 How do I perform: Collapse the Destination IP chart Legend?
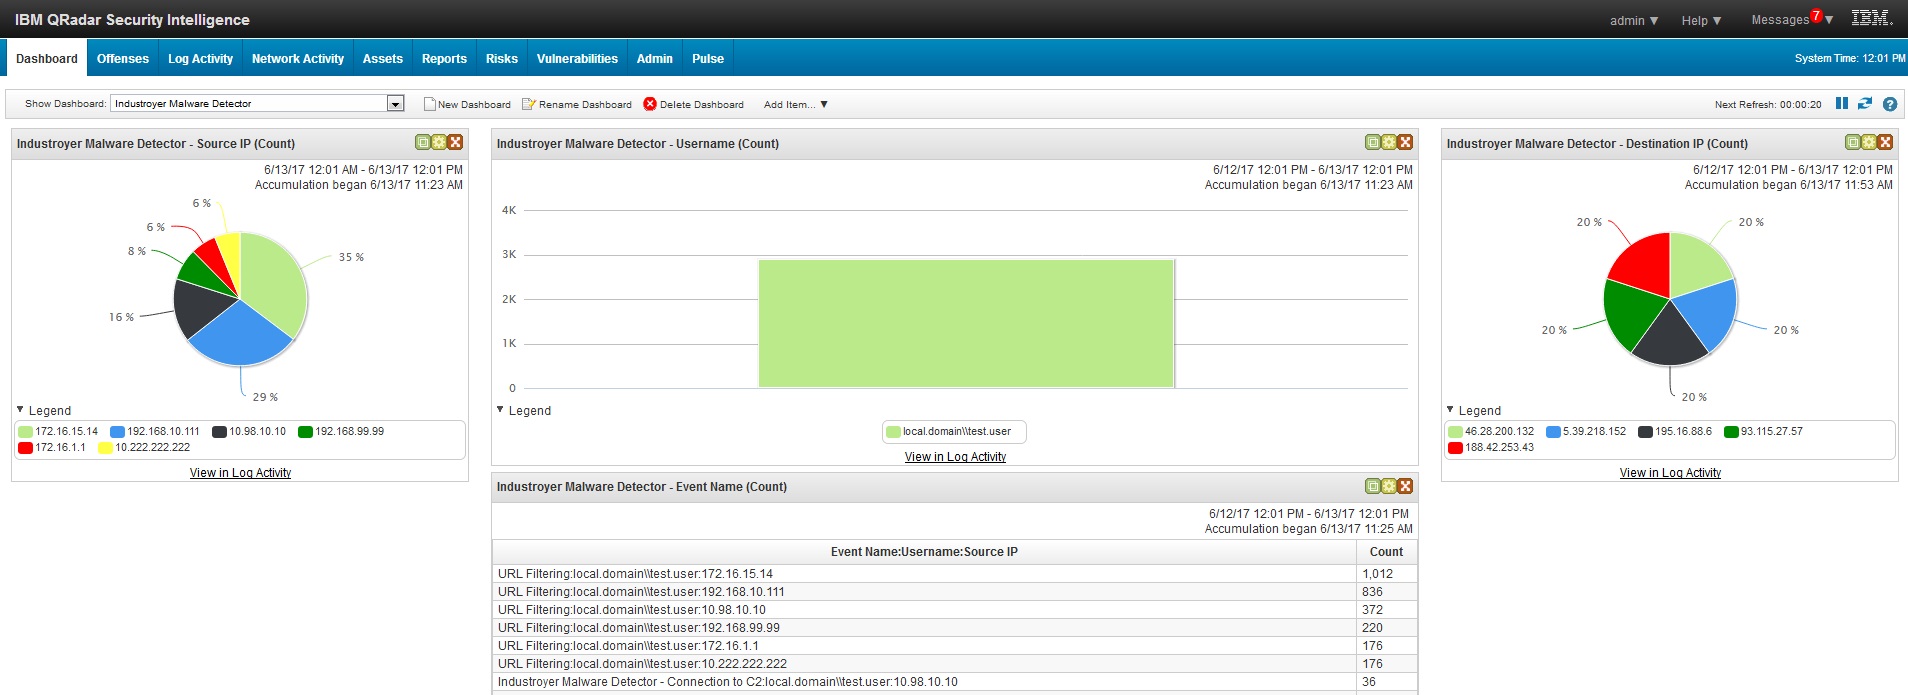pyautogui.click(x=1451, y=410)
